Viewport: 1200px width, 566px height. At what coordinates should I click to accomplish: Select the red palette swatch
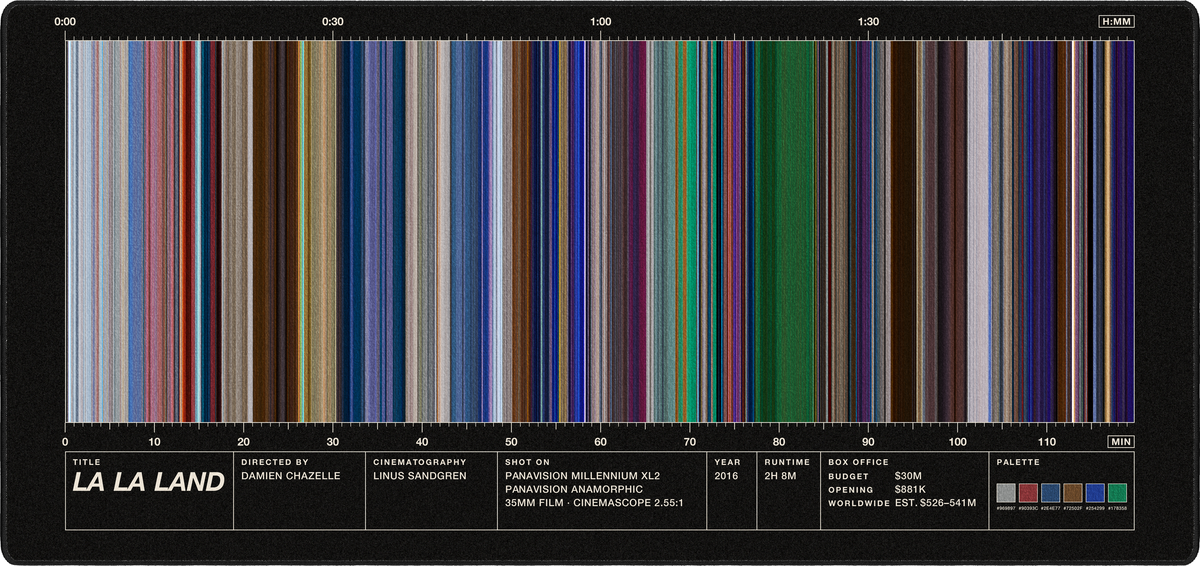pos(1028,492)
